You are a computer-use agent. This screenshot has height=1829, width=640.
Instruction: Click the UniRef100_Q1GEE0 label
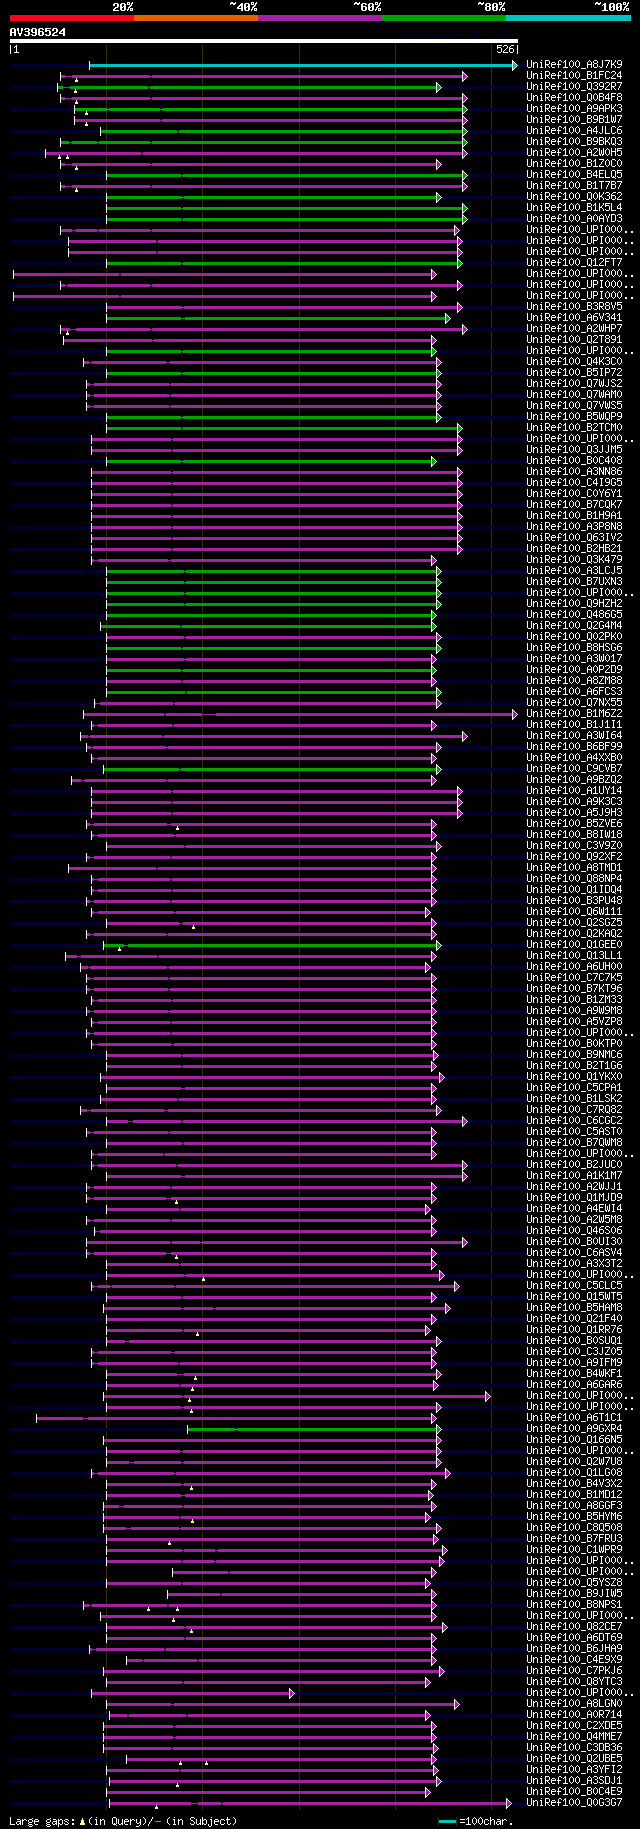tap(574, 945)
